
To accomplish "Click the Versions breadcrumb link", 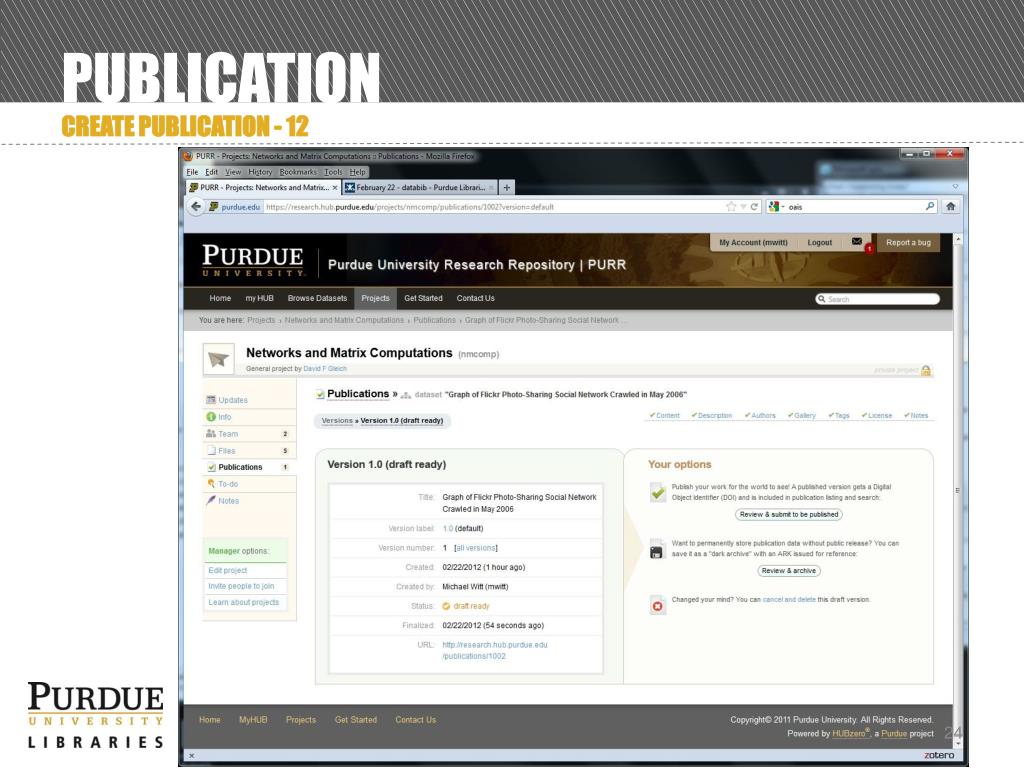I will click(337, 421).
